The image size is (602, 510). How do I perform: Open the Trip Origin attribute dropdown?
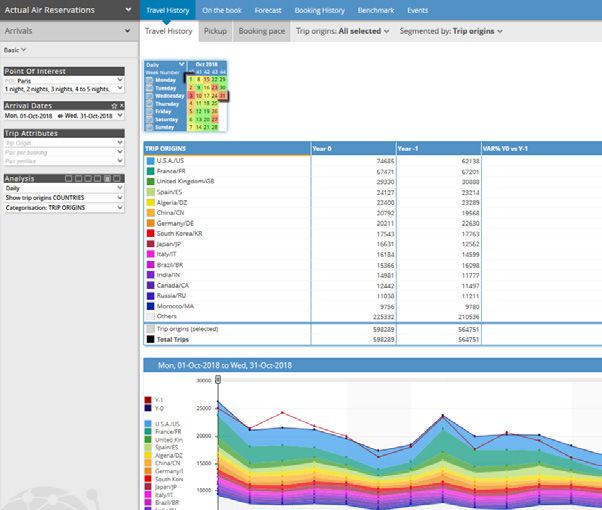coord(64,143)
